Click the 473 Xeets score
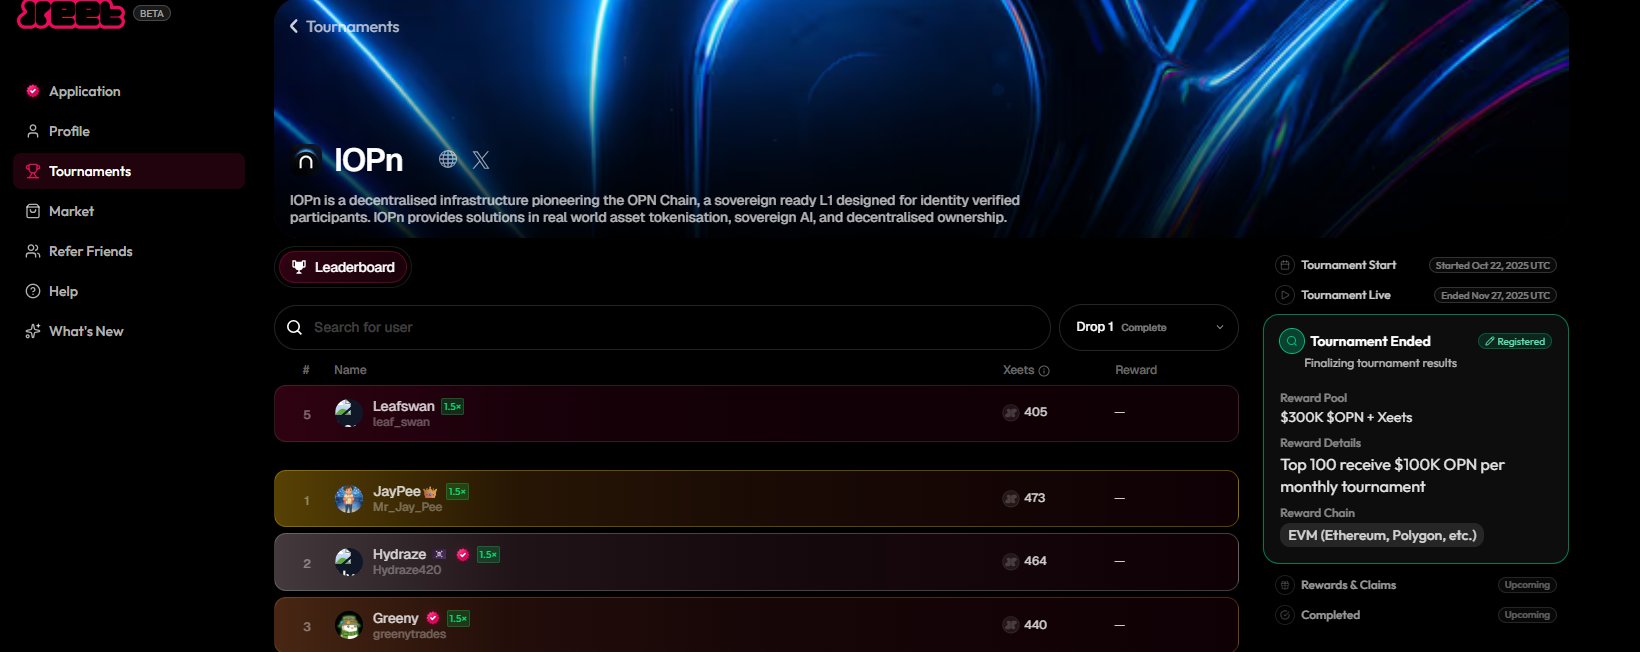1640x652 pixels. click(x=1035, y=498)
